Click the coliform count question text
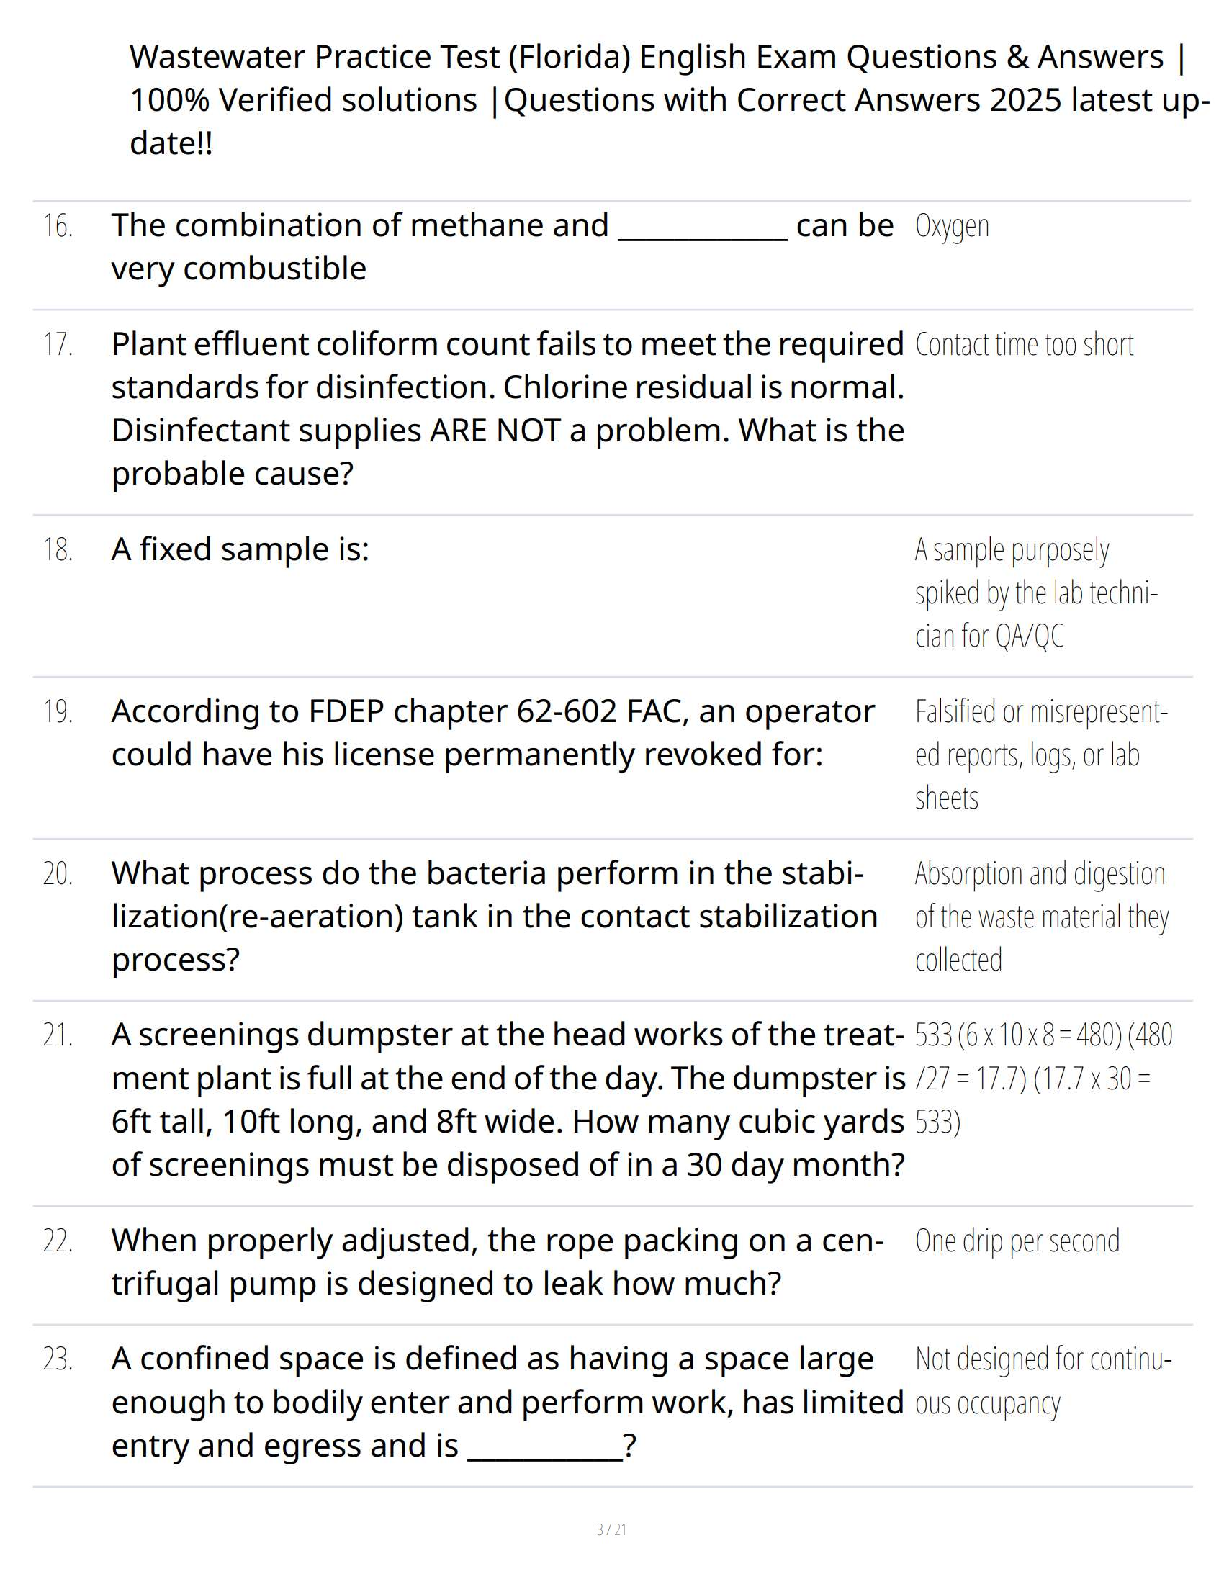This screenshot has width=1224, height=1584. [507, 408]
